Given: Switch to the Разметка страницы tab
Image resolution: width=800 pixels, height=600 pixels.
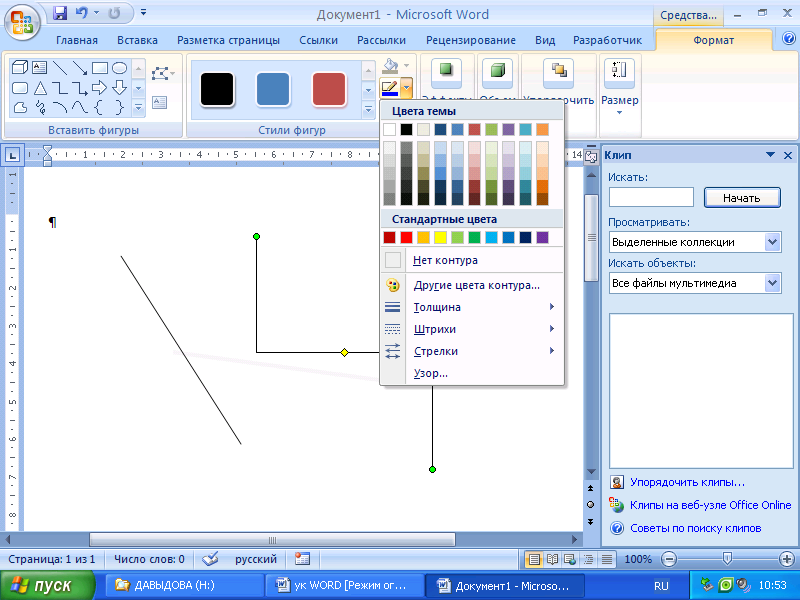Looking at the screenshot, I should click(x=228, y=40).
